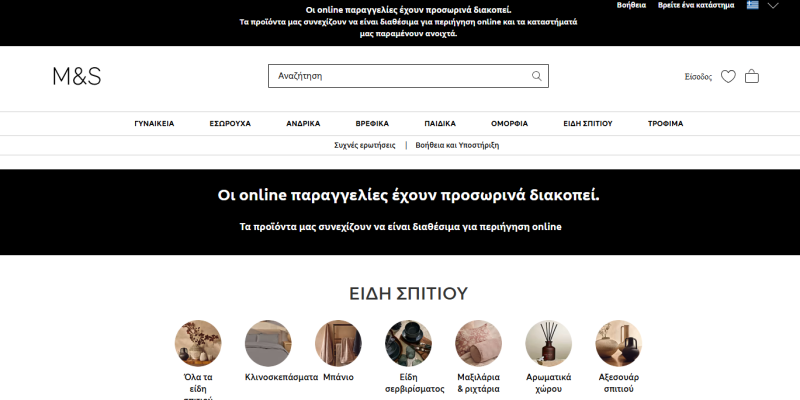Click the Είσοδος login link
This screenshot has width=800, height=400.
697,76
